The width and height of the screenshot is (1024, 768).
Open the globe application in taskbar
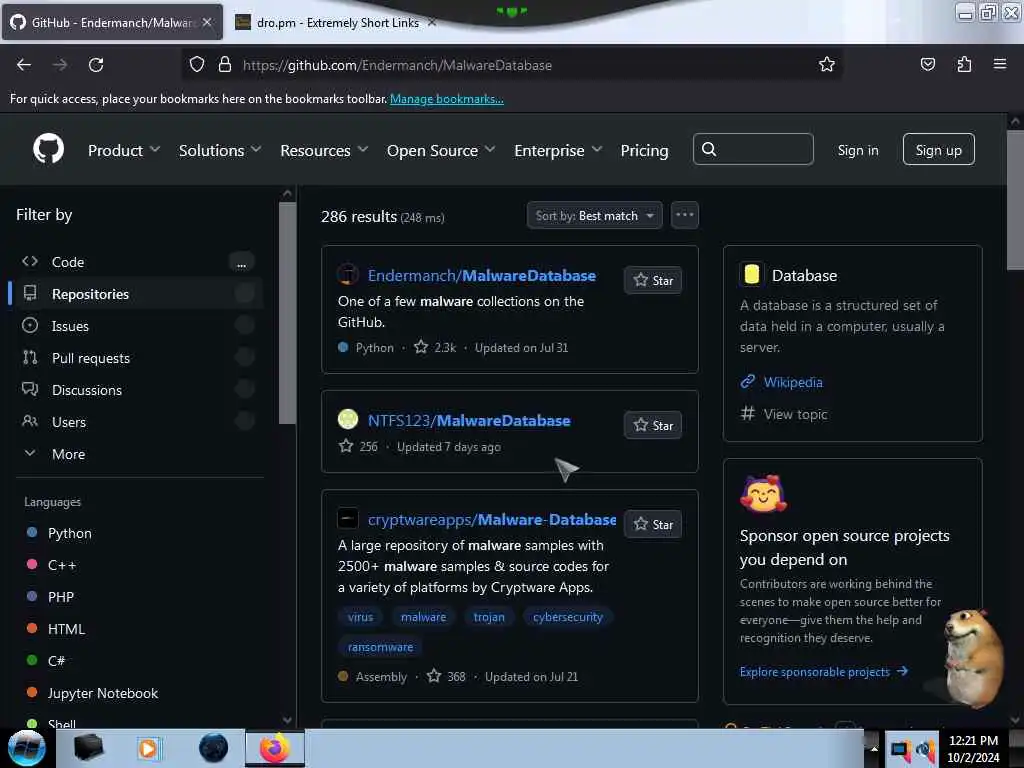pyautogui.click(x=214, y=748)
